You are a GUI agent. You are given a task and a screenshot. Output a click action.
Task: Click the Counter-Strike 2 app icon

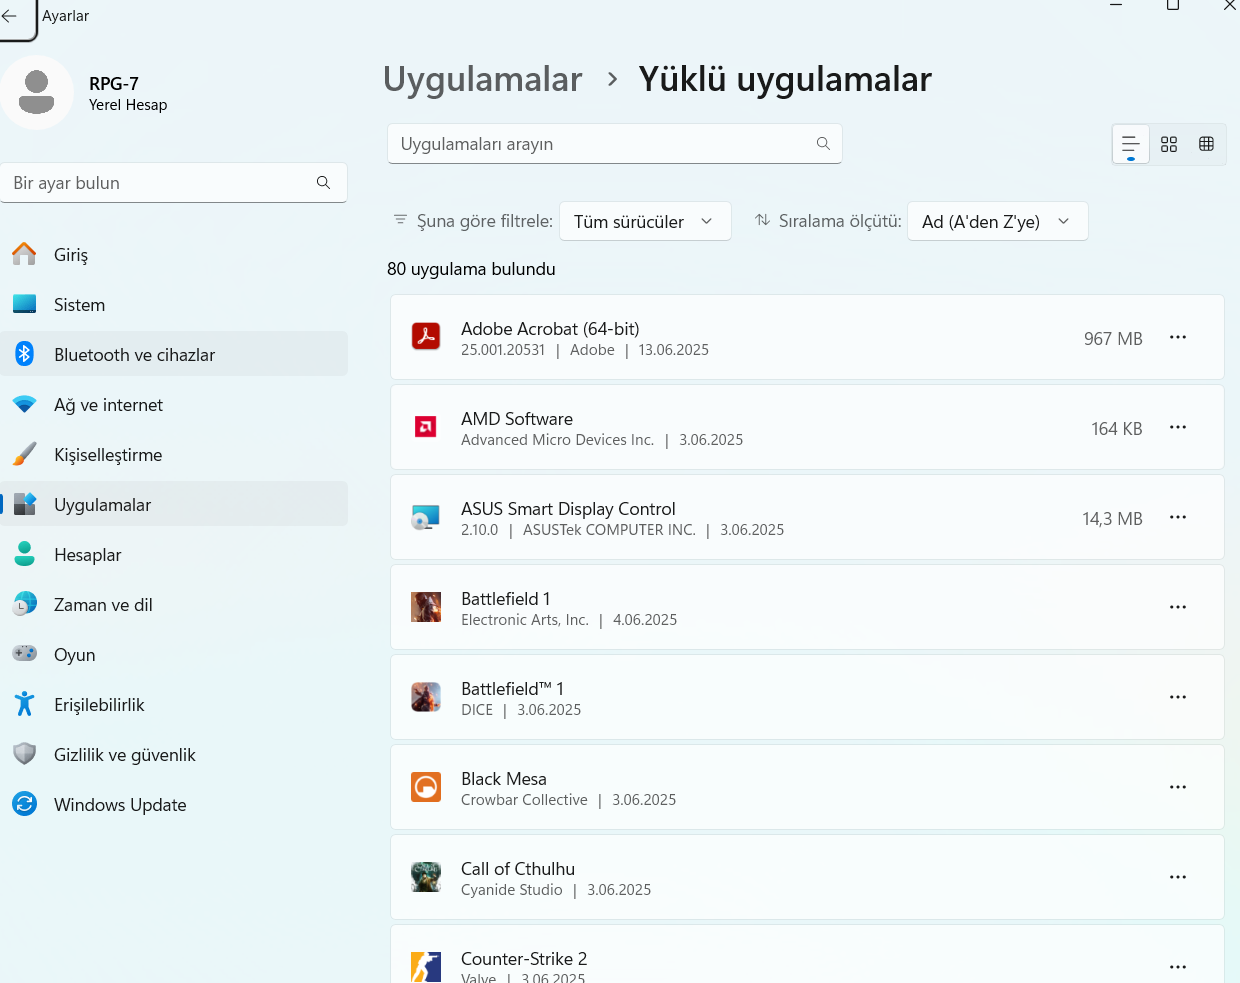[426, 967]
